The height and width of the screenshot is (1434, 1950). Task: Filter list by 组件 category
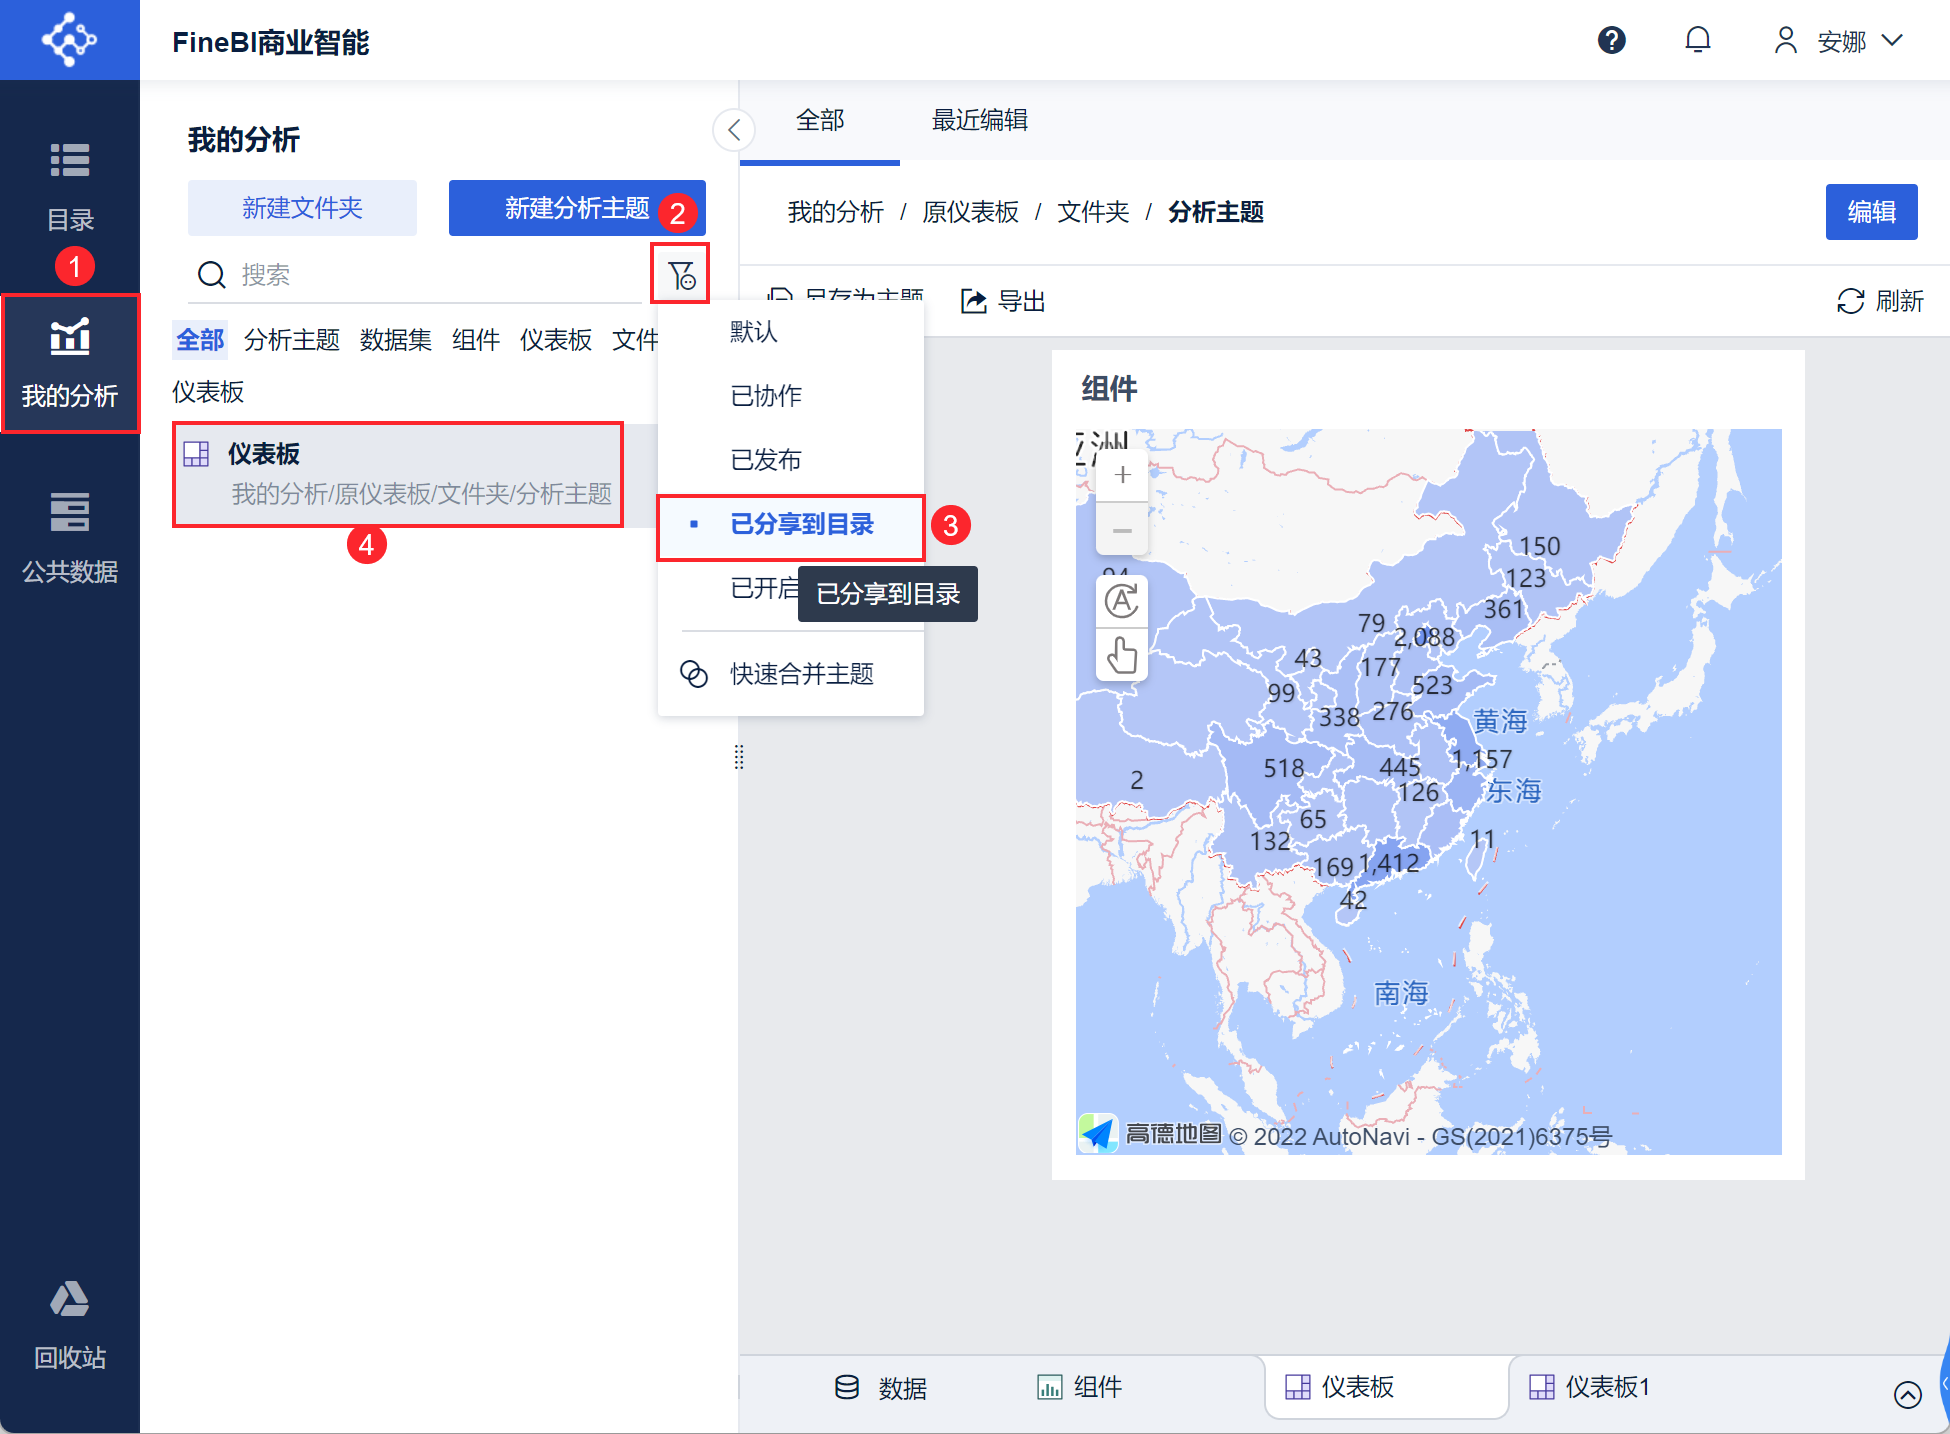coord(476,340)
